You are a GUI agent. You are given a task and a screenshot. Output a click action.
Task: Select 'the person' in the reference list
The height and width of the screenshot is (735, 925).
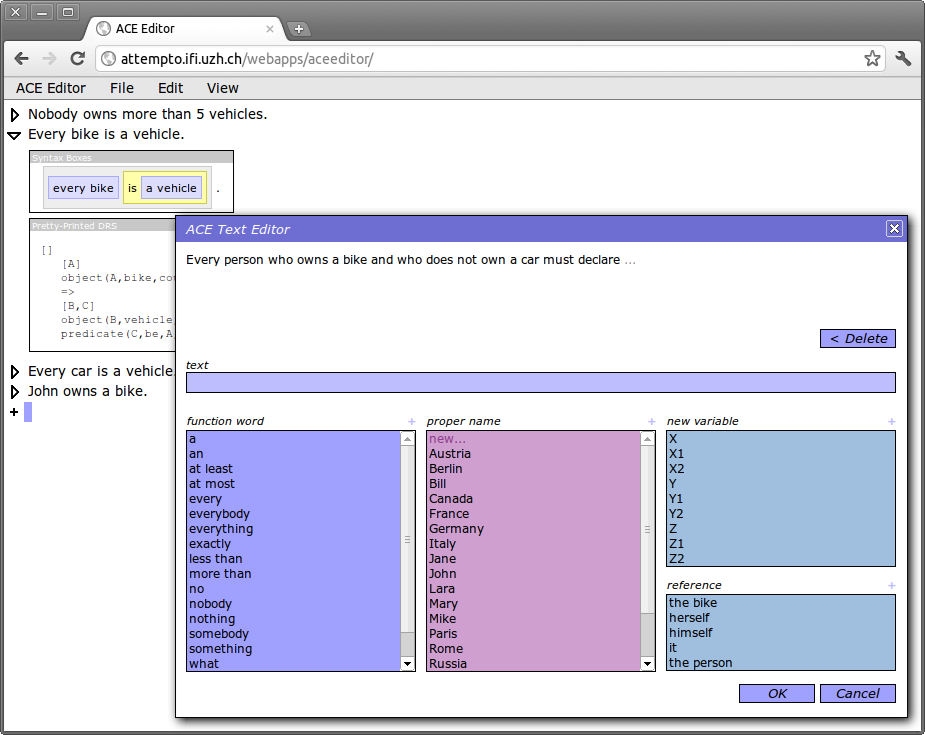[700, 663]
